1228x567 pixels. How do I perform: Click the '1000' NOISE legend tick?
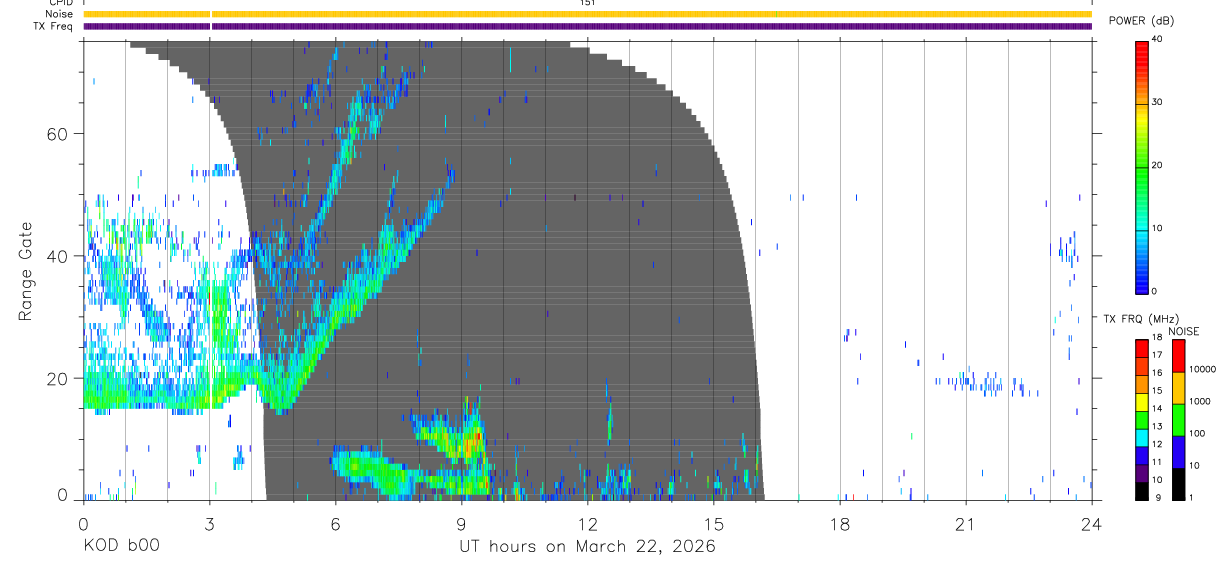click(1200, 402)
